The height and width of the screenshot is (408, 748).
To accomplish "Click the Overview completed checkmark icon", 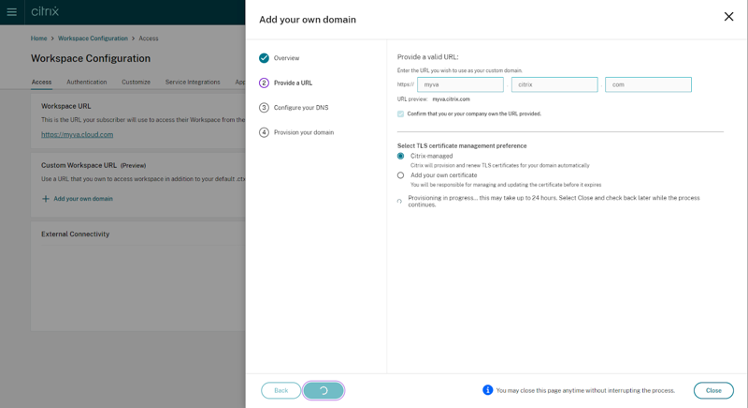I will click(x=264, y=58).
